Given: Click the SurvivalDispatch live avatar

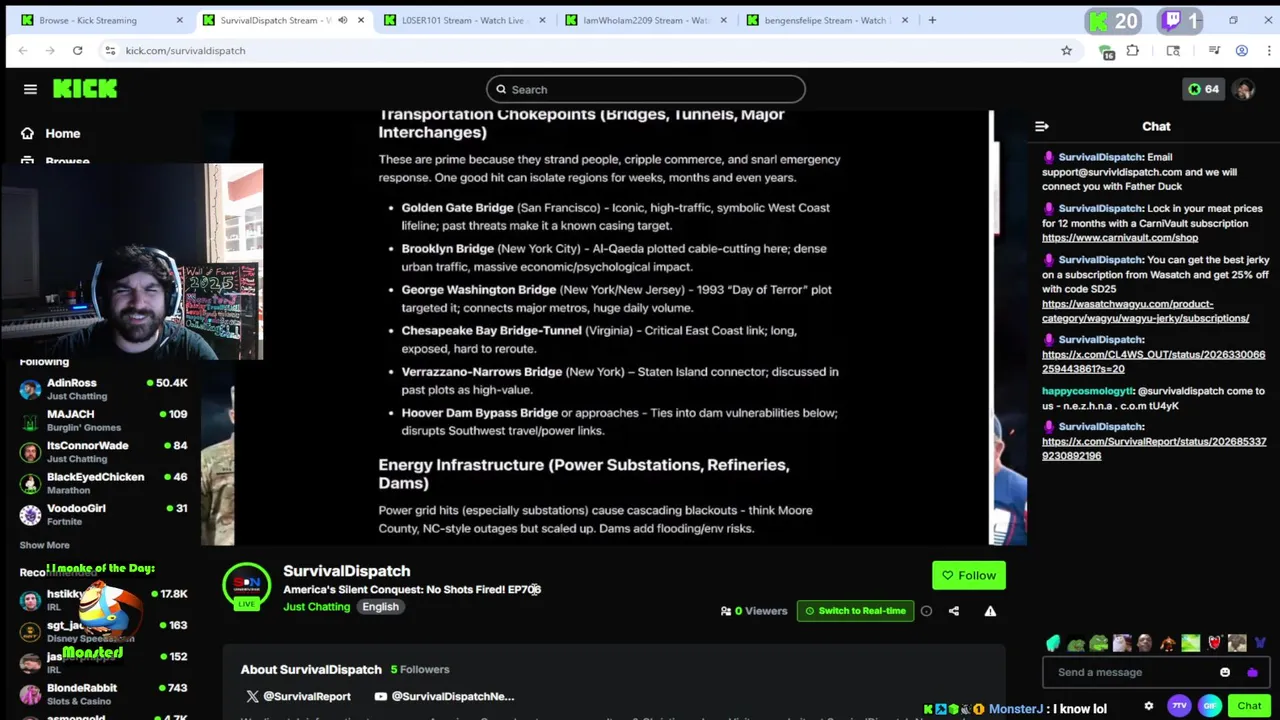Looking at the screenshot, I should [246, 587].
